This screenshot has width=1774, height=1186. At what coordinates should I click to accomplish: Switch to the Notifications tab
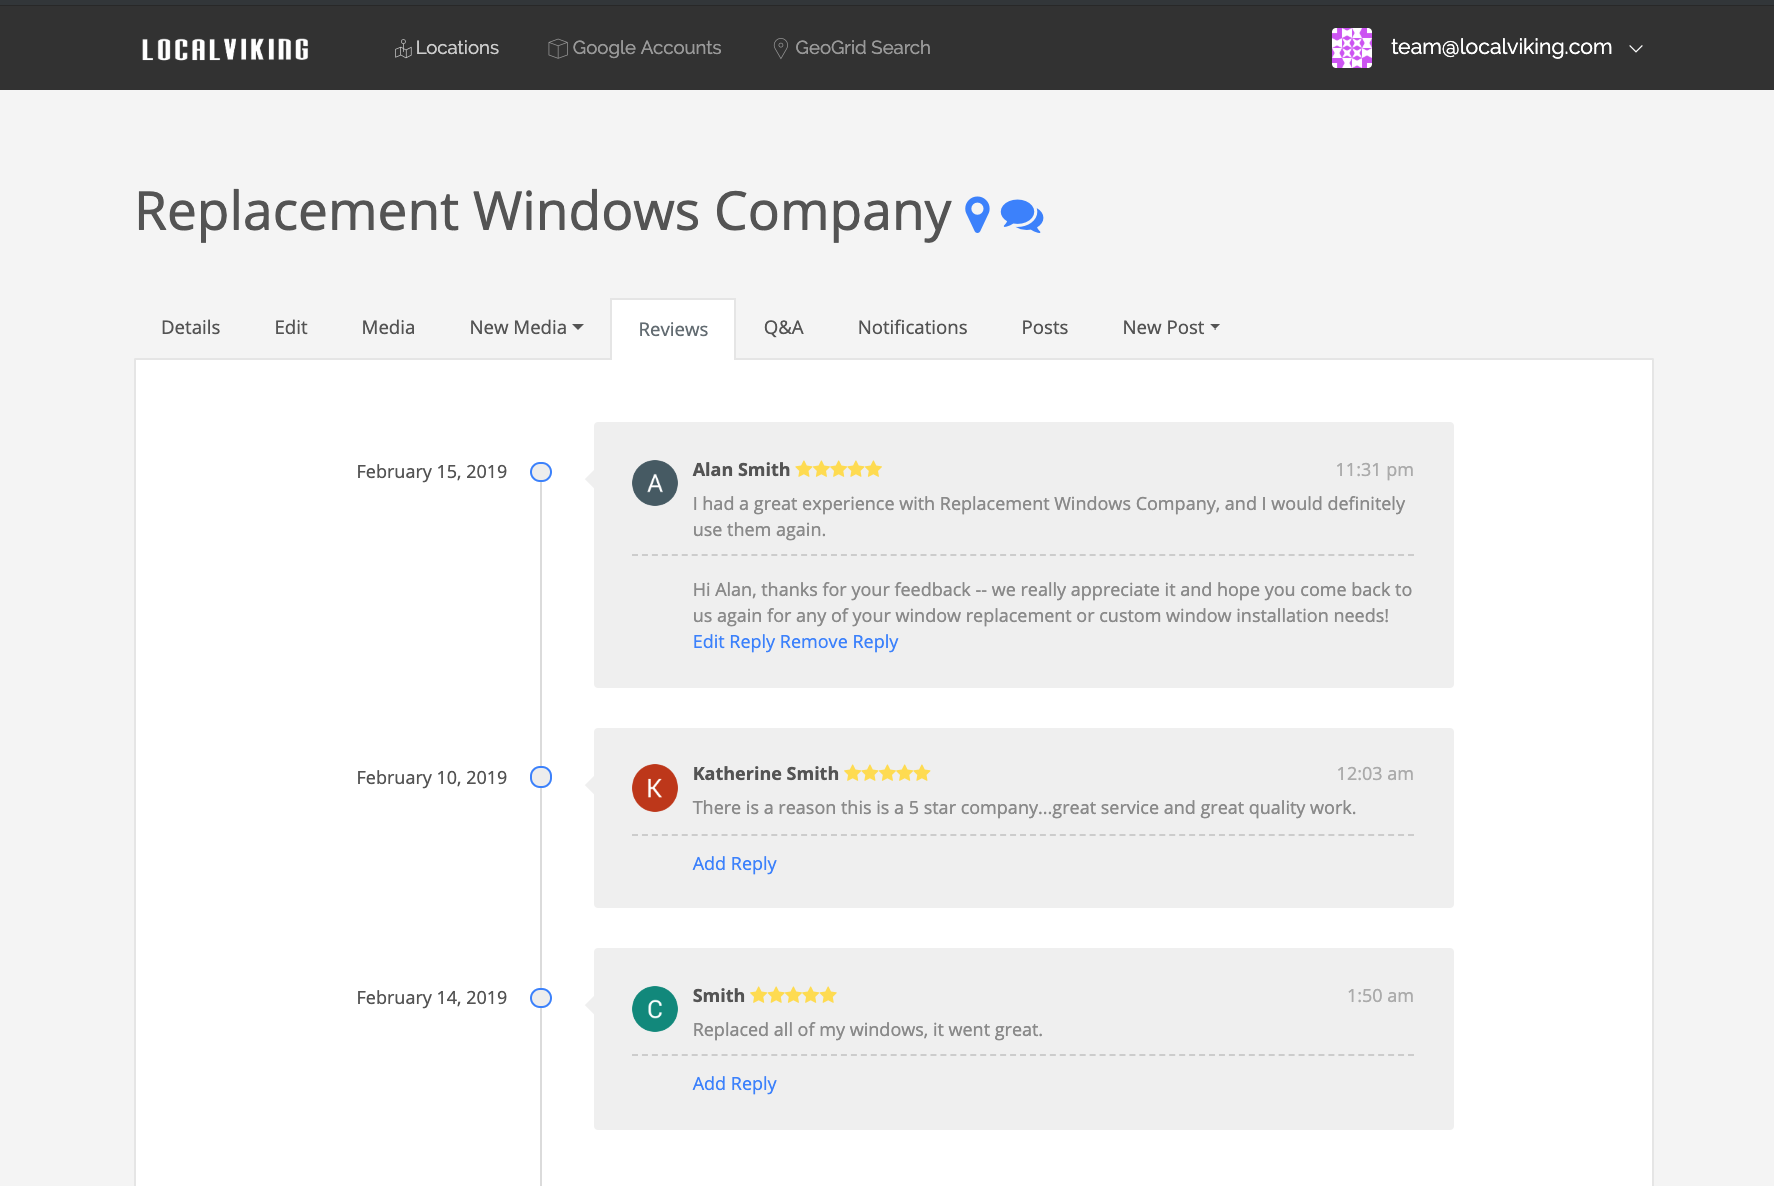(911, 327)
